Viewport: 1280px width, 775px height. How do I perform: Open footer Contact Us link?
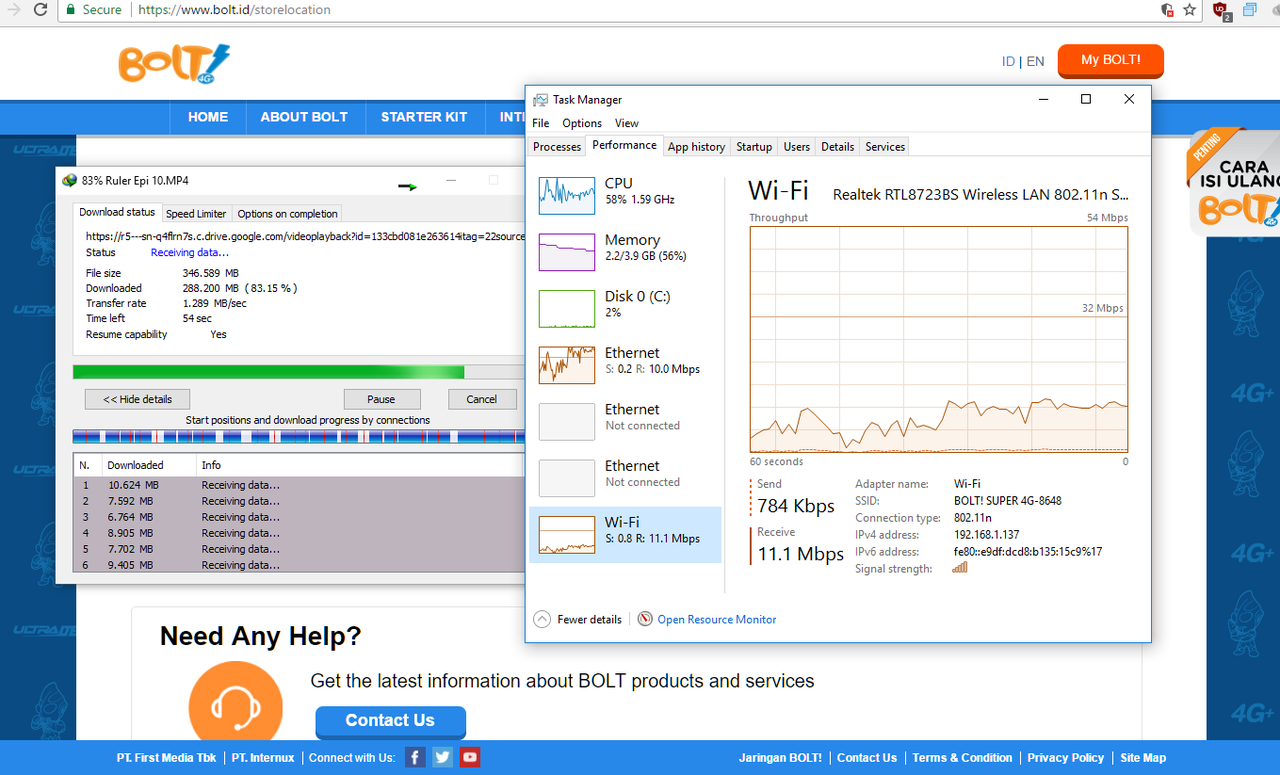[867, 758]
